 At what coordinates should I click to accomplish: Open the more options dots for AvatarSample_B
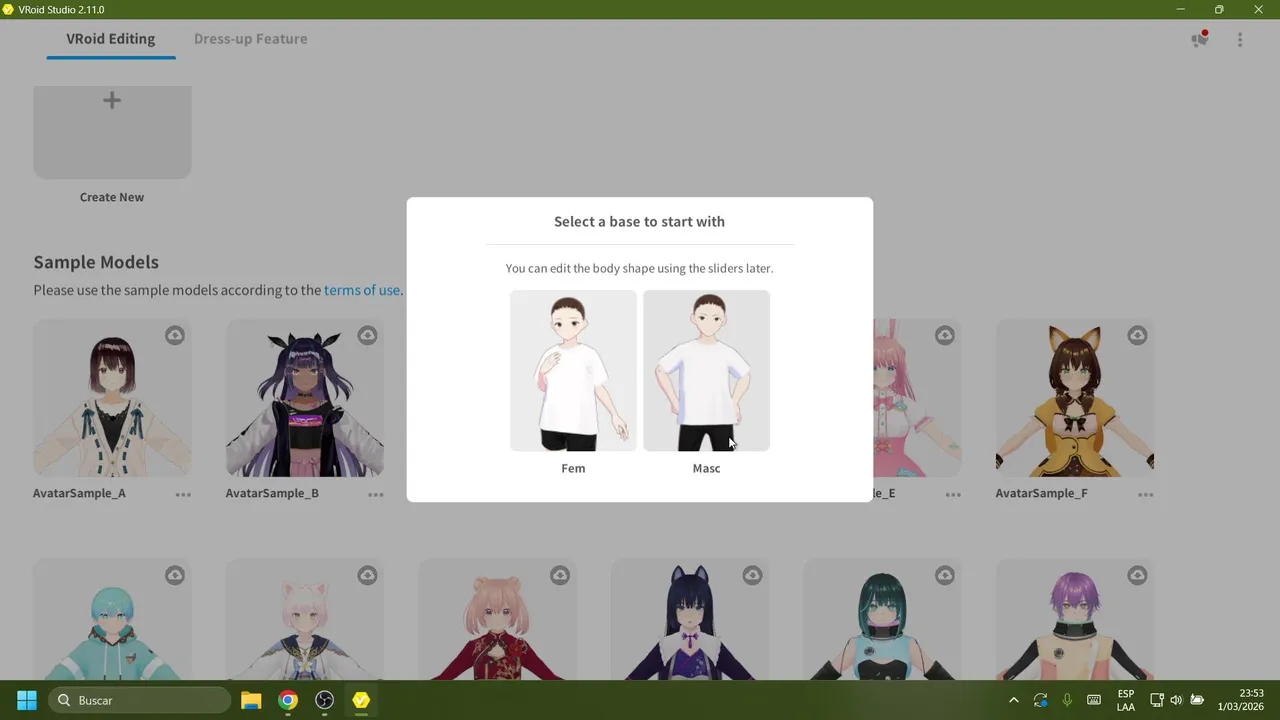click(375, 494)
